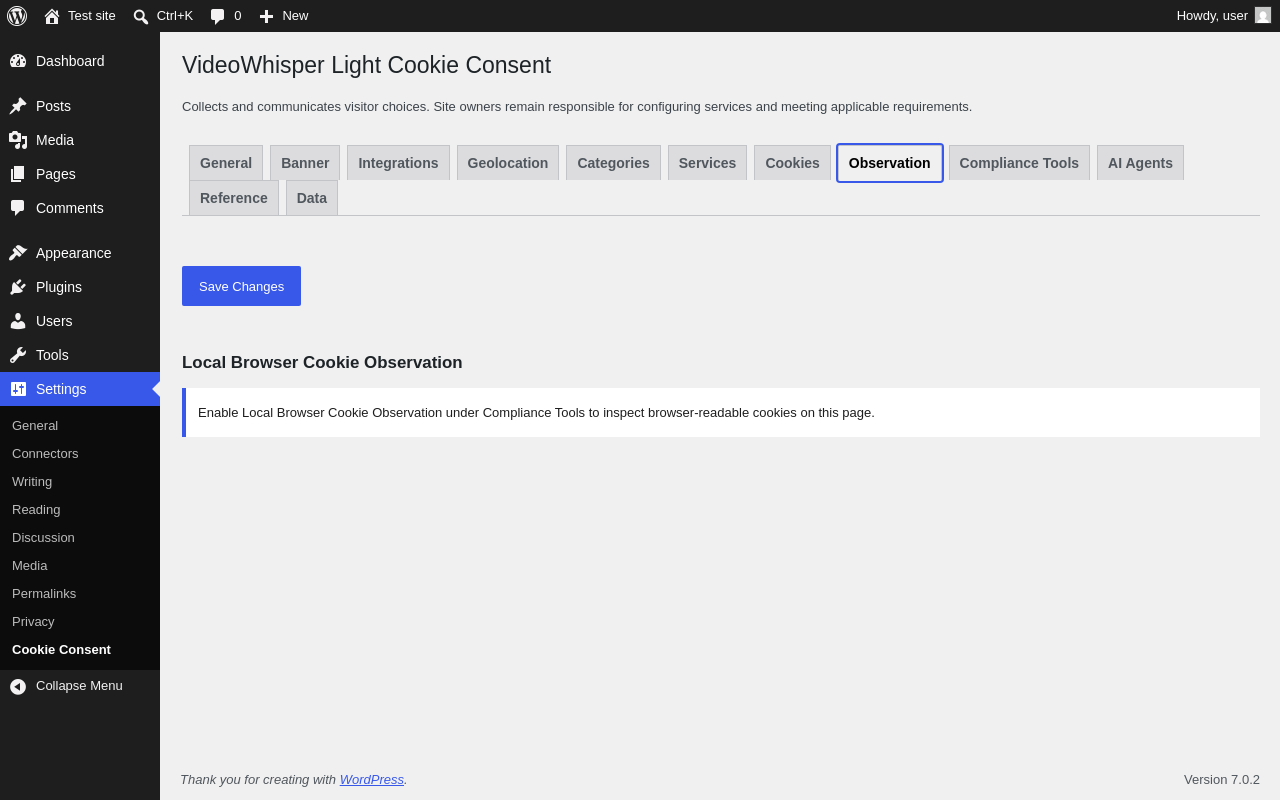Open Privacy settings submenu item
This screenshot has height=800, width=1280.
point(33,621)
